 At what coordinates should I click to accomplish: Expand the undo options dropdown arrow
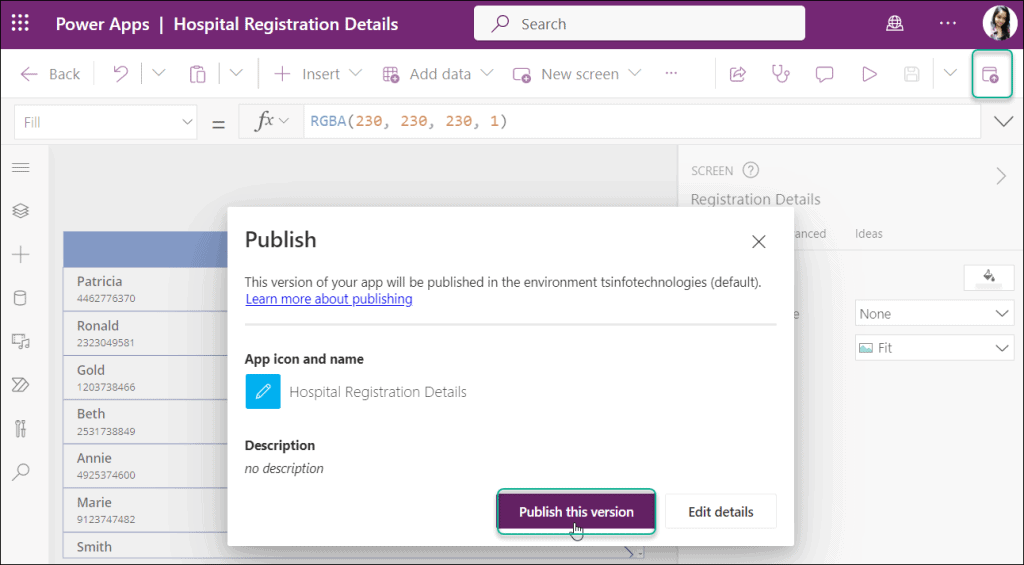click(x=159, y=73)
